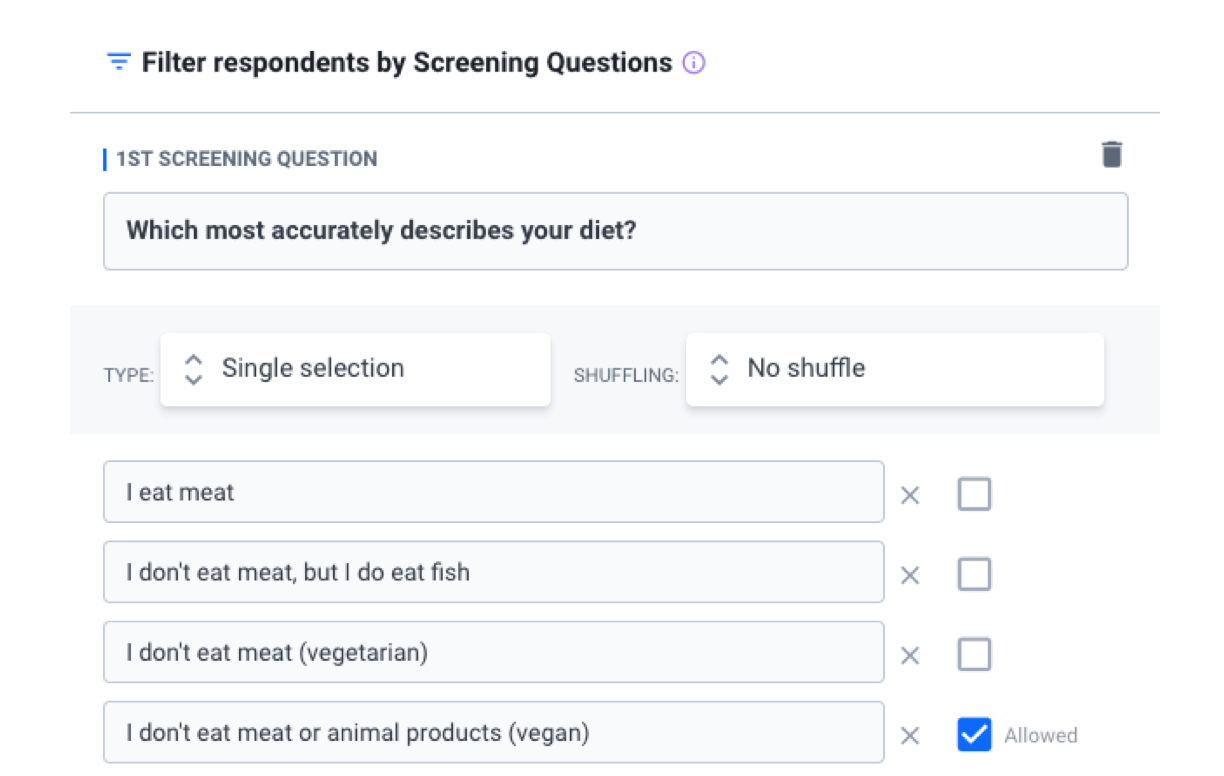This screenshot has width=1224, height=776.
Task: Open the No shuffle dropdown
Action: pyautogui.click(x=894, y=369)
